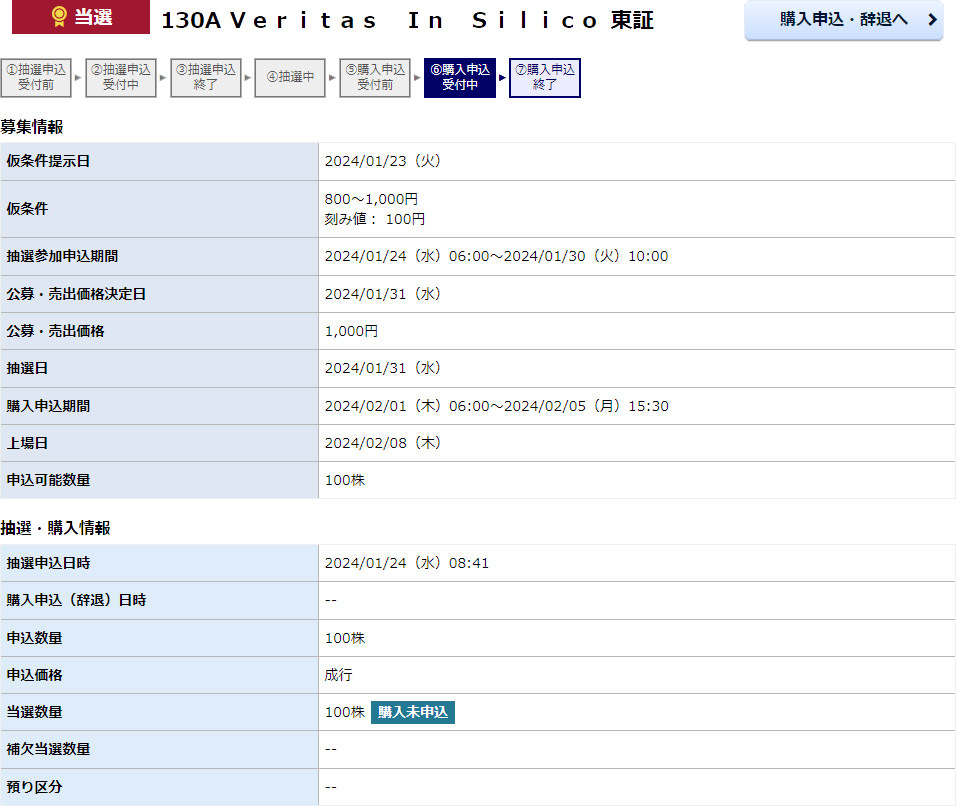This screenshot has width=956, height=806.
Task: Click the 公募・売出価格決定日 label
Action: click(x=76, y=294)
